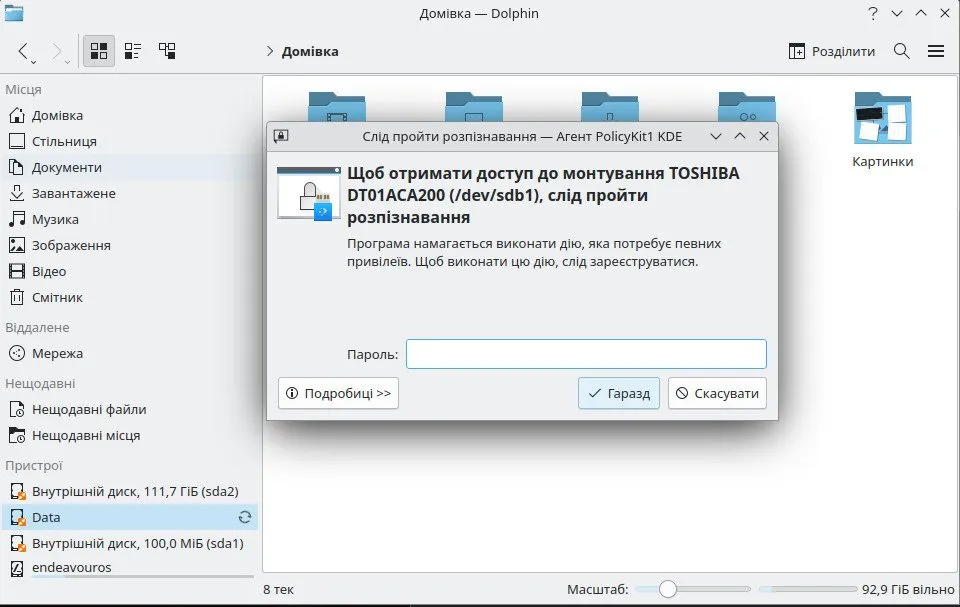
Task: Maximize the PolicyKit dialog
Action: tap(740, 136)
